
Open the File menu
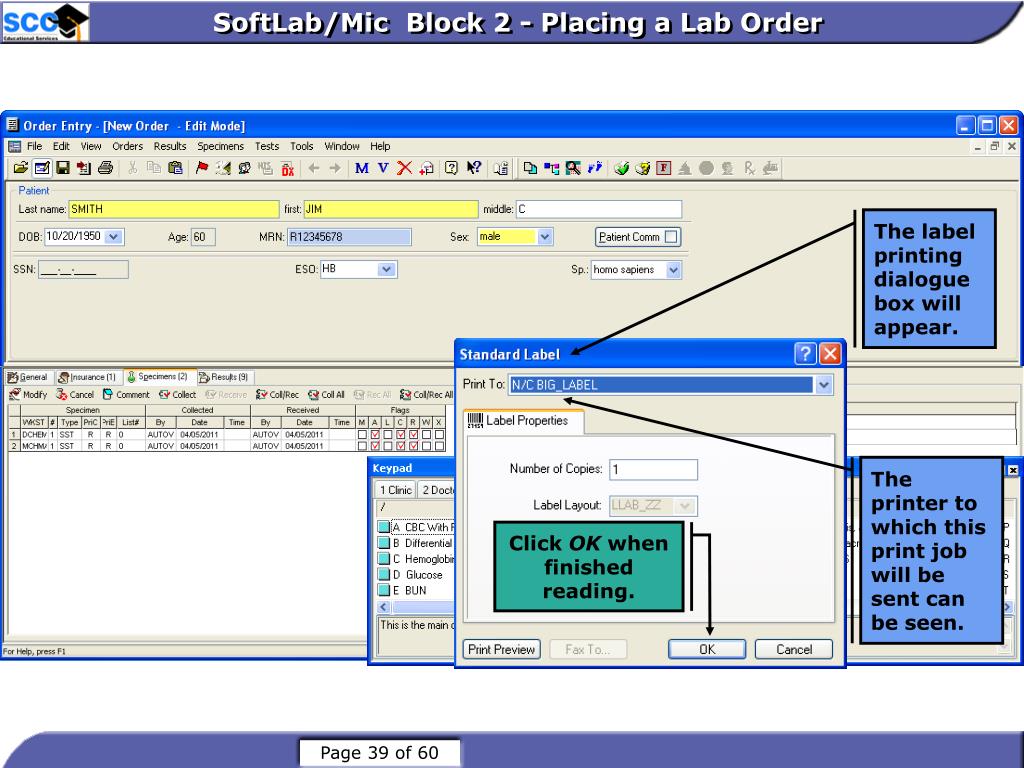click(34, 146)
